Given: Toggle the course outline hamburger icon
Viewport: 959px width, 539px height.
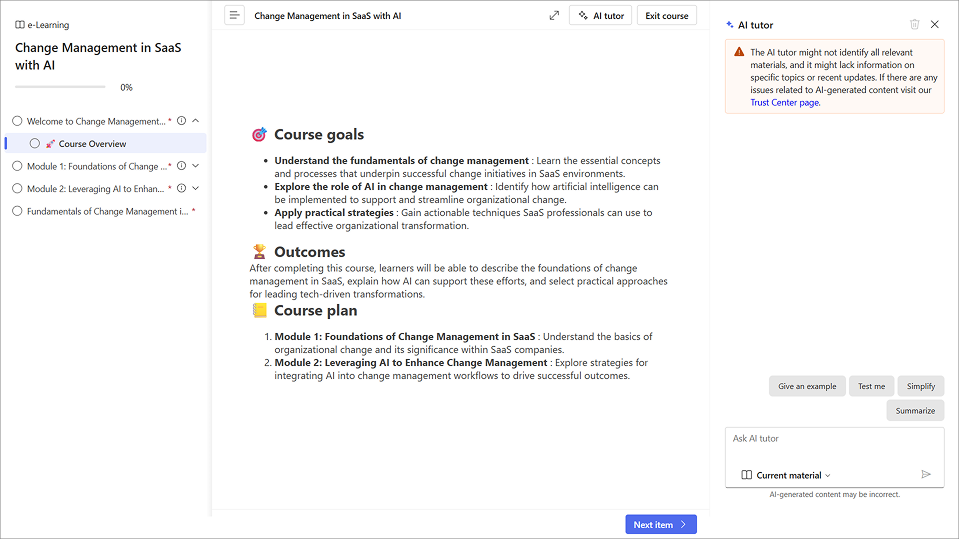Looking at the screenshot, I should click(x=234, y=15).
